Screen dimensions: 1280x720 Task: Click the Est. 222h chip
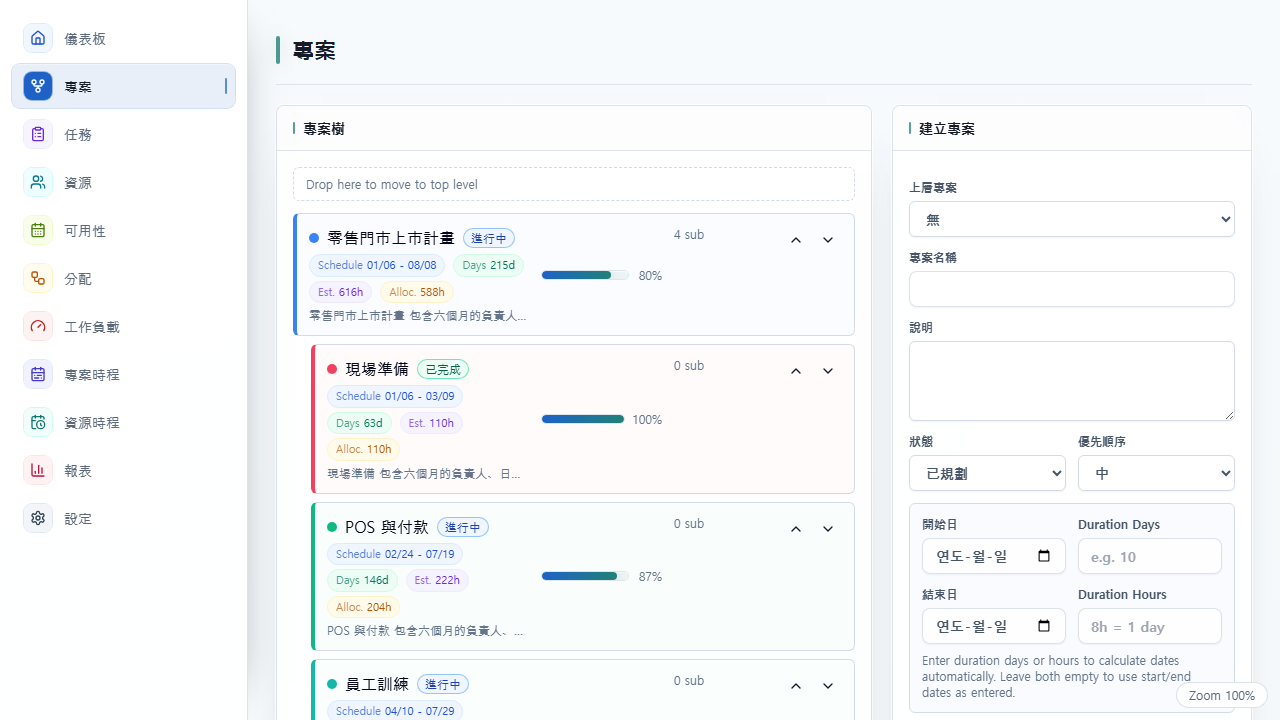coord(437,580)
